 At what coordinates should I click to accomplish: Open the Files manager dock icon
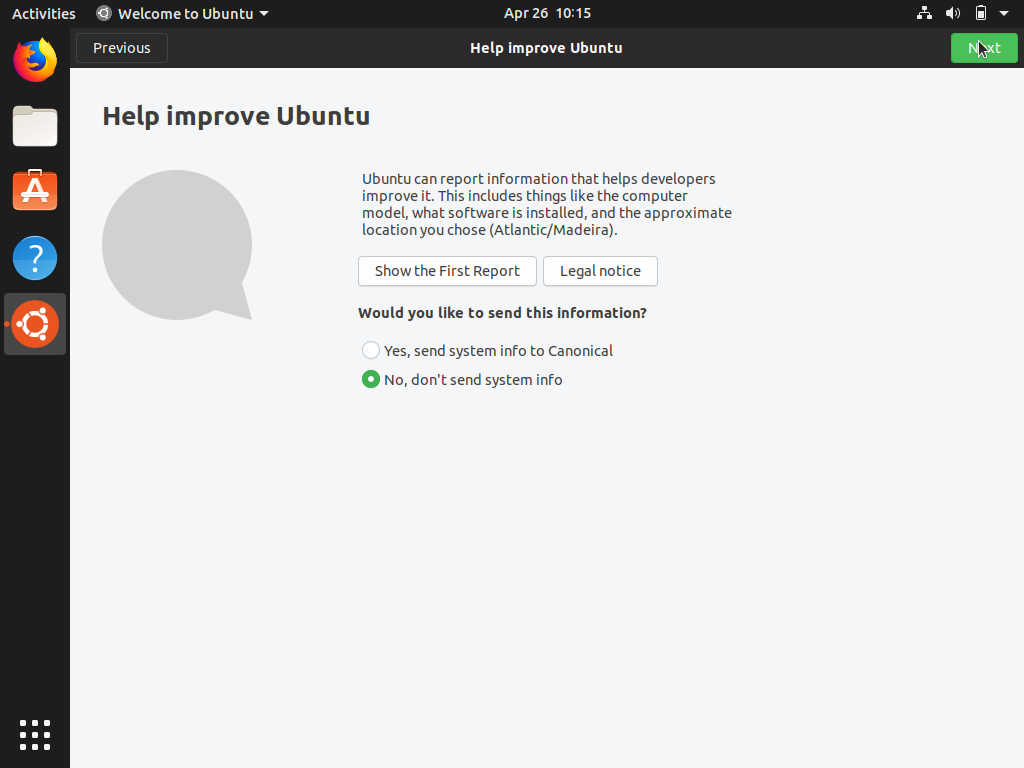click(35, 126)
